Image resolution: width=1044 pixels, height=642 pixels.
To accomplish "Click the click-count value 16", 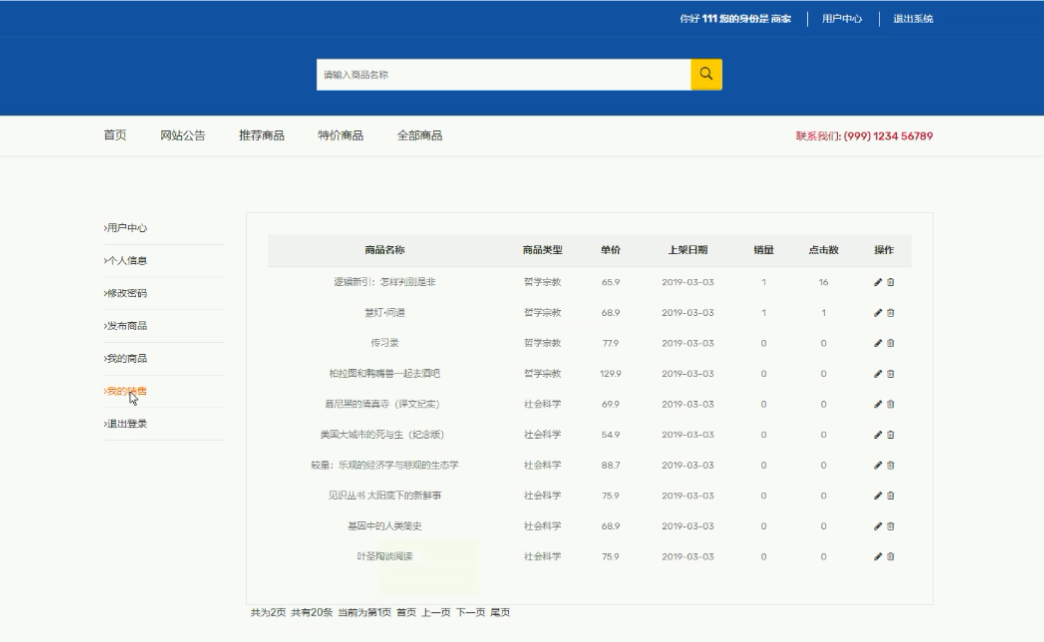I will coord(824,282).
